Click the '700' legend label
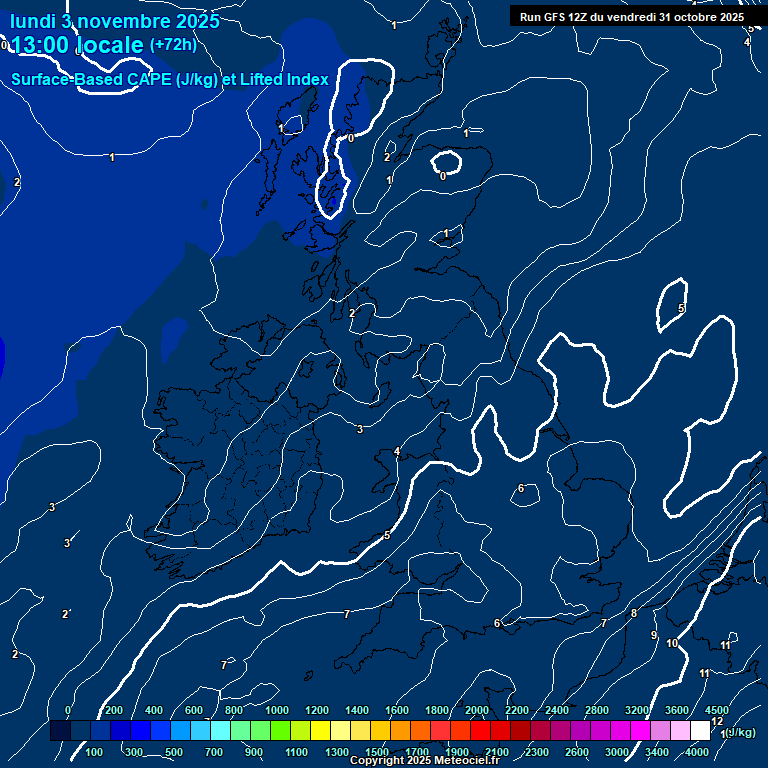768x768 pixels. coord(214,752)
